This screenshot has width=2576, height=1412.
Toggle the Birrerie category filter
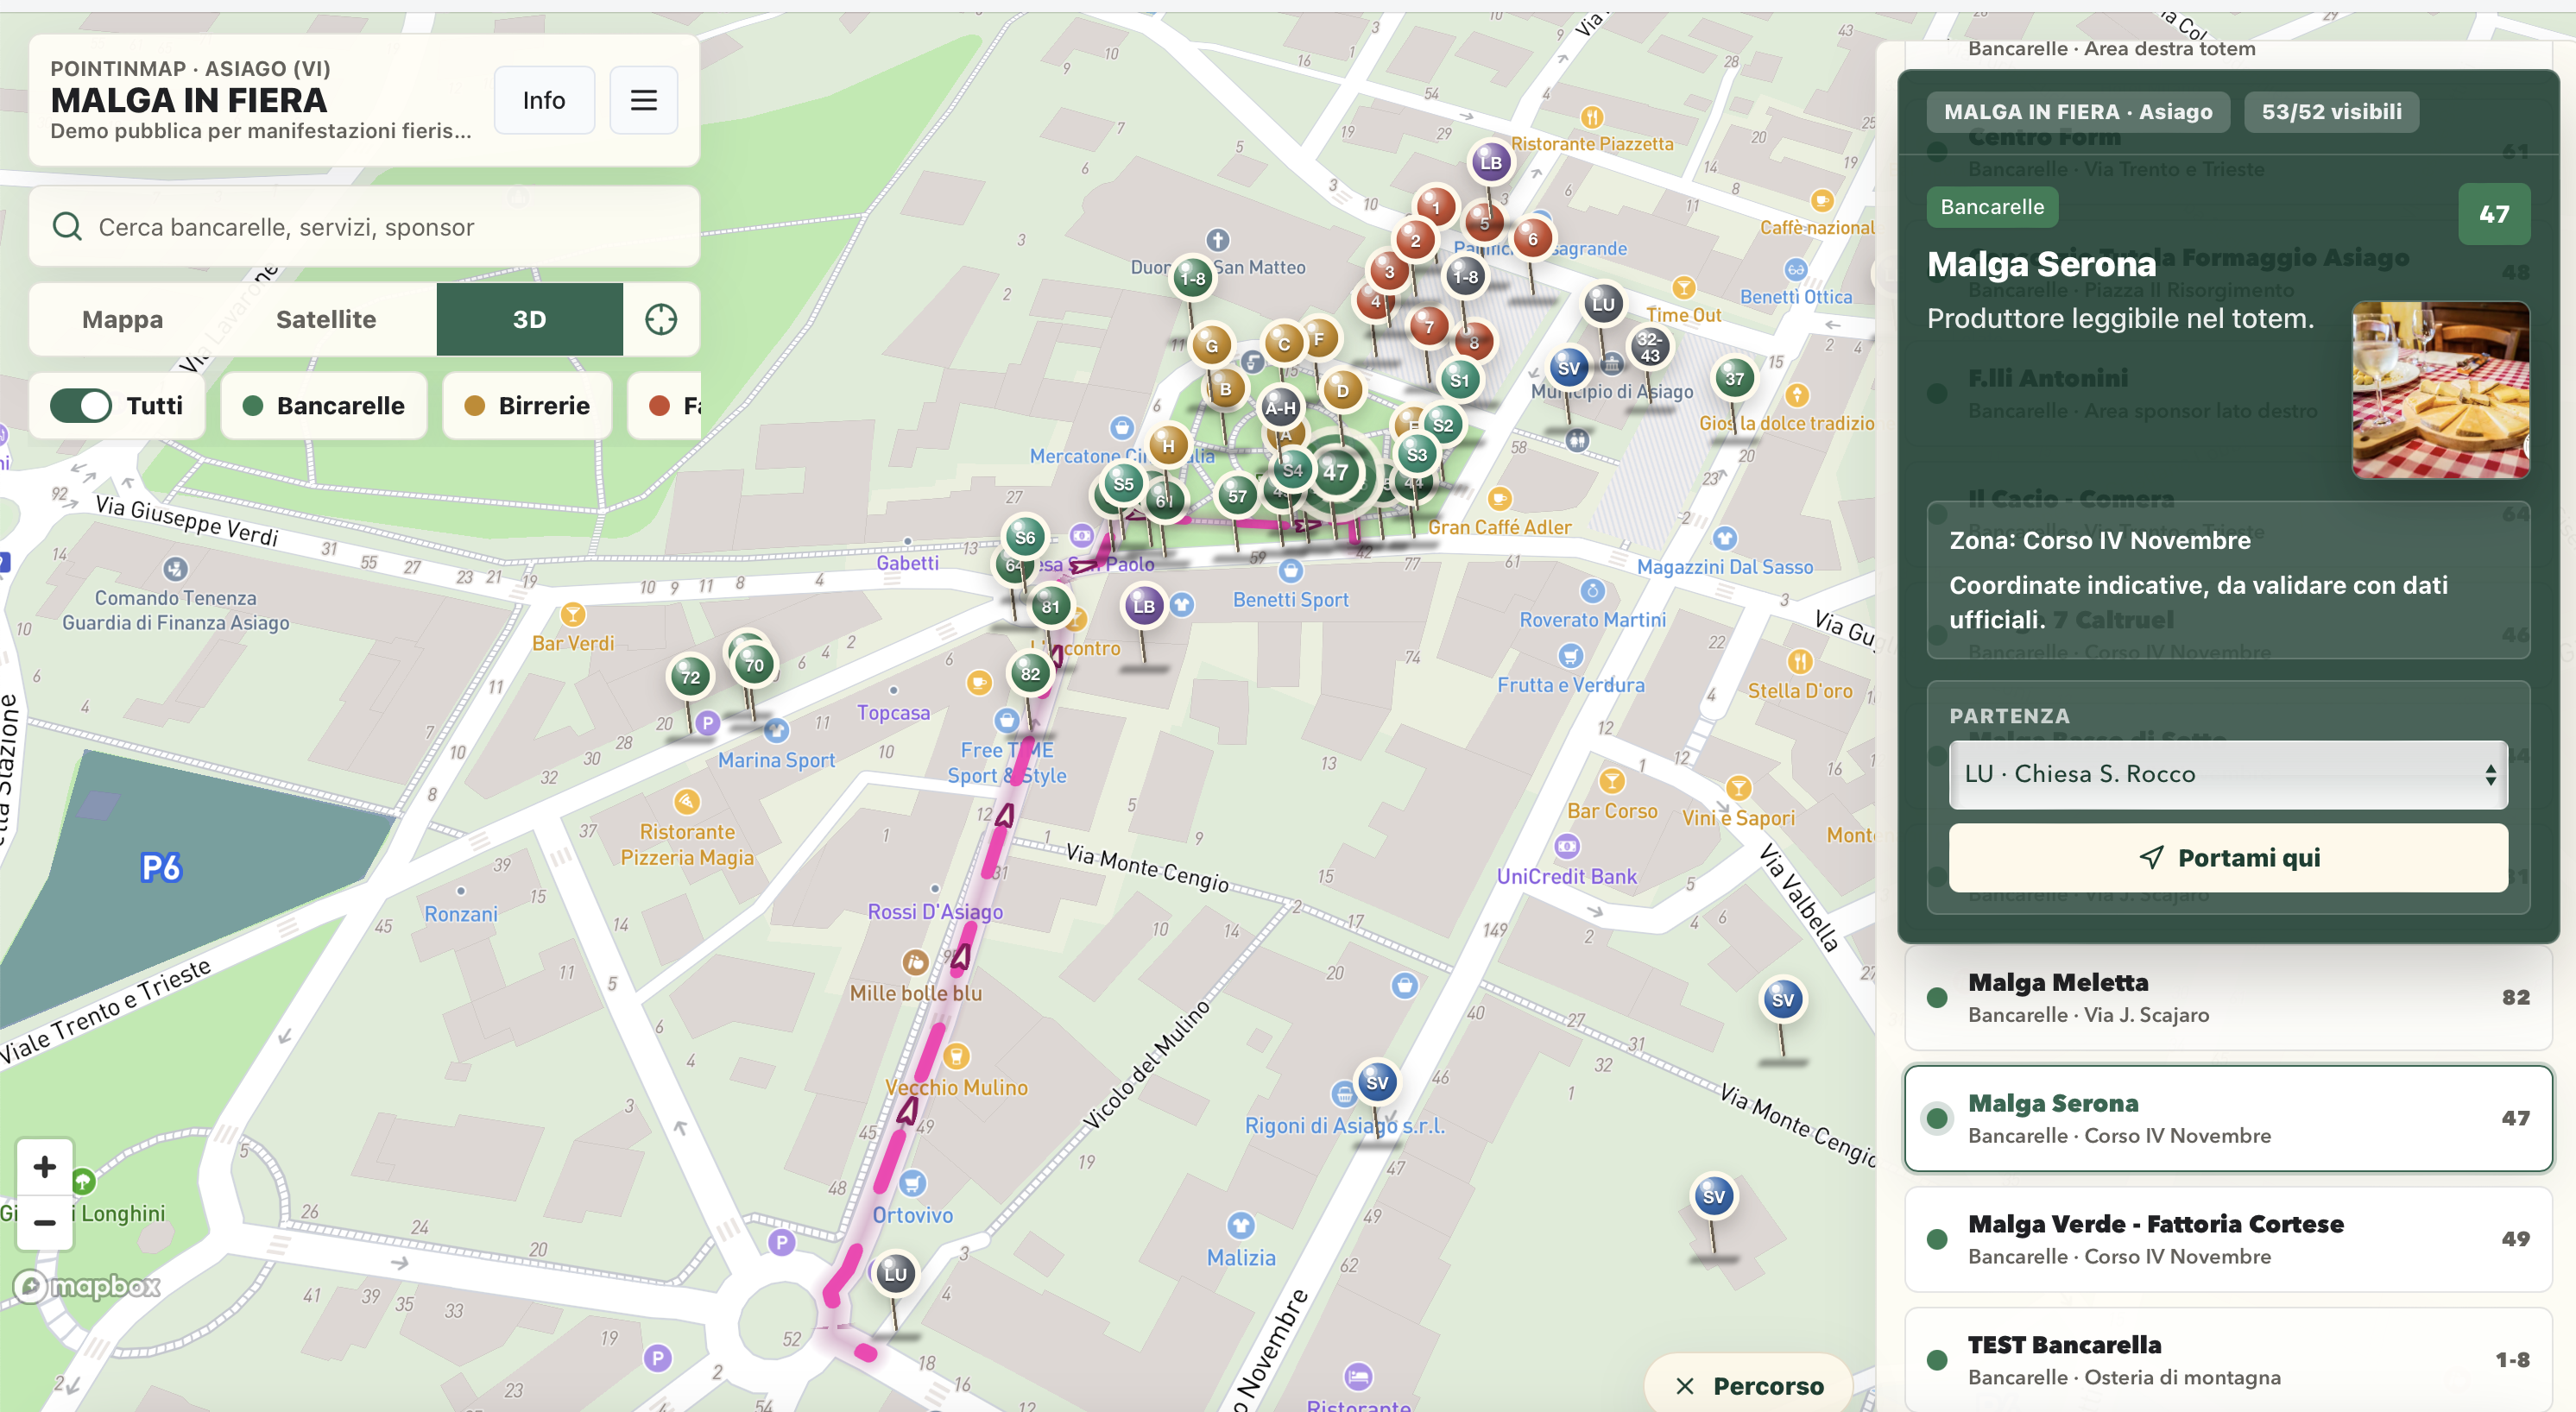pos(527,405)
